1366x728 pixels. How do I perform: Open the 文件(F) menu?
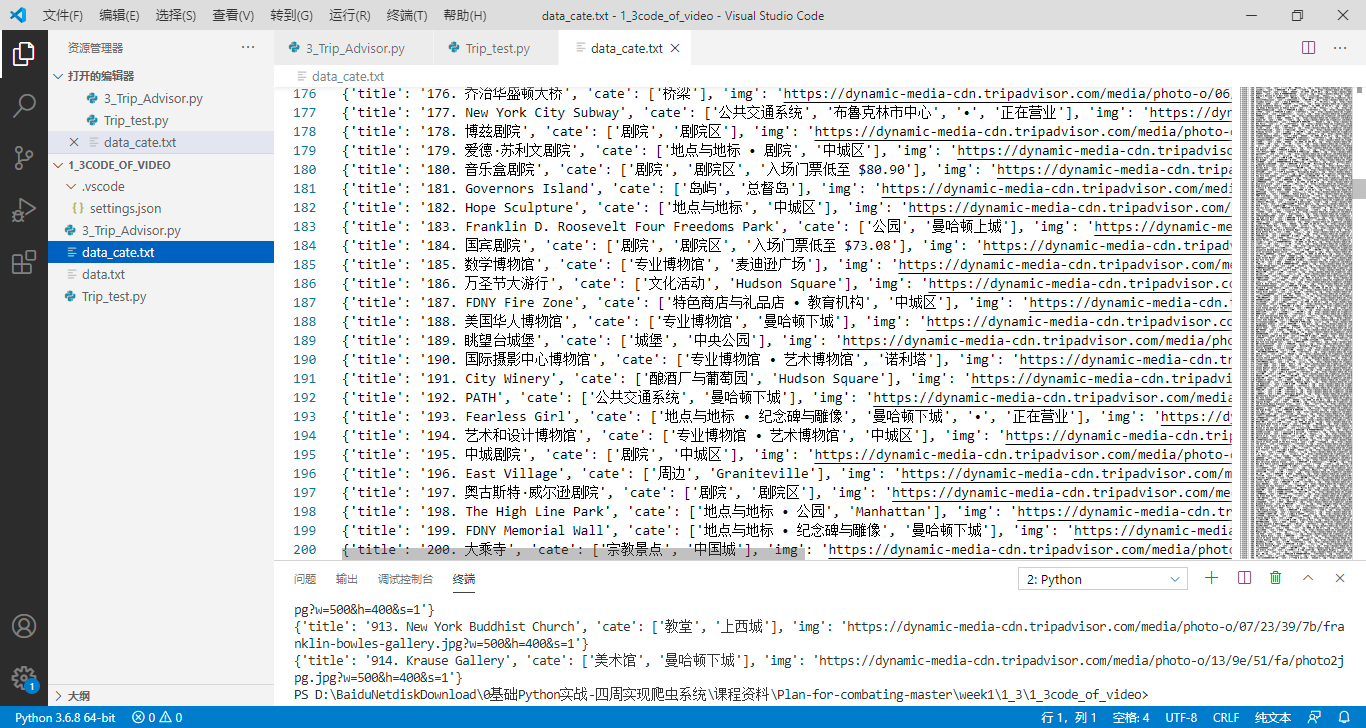click(x=63, y=16)
